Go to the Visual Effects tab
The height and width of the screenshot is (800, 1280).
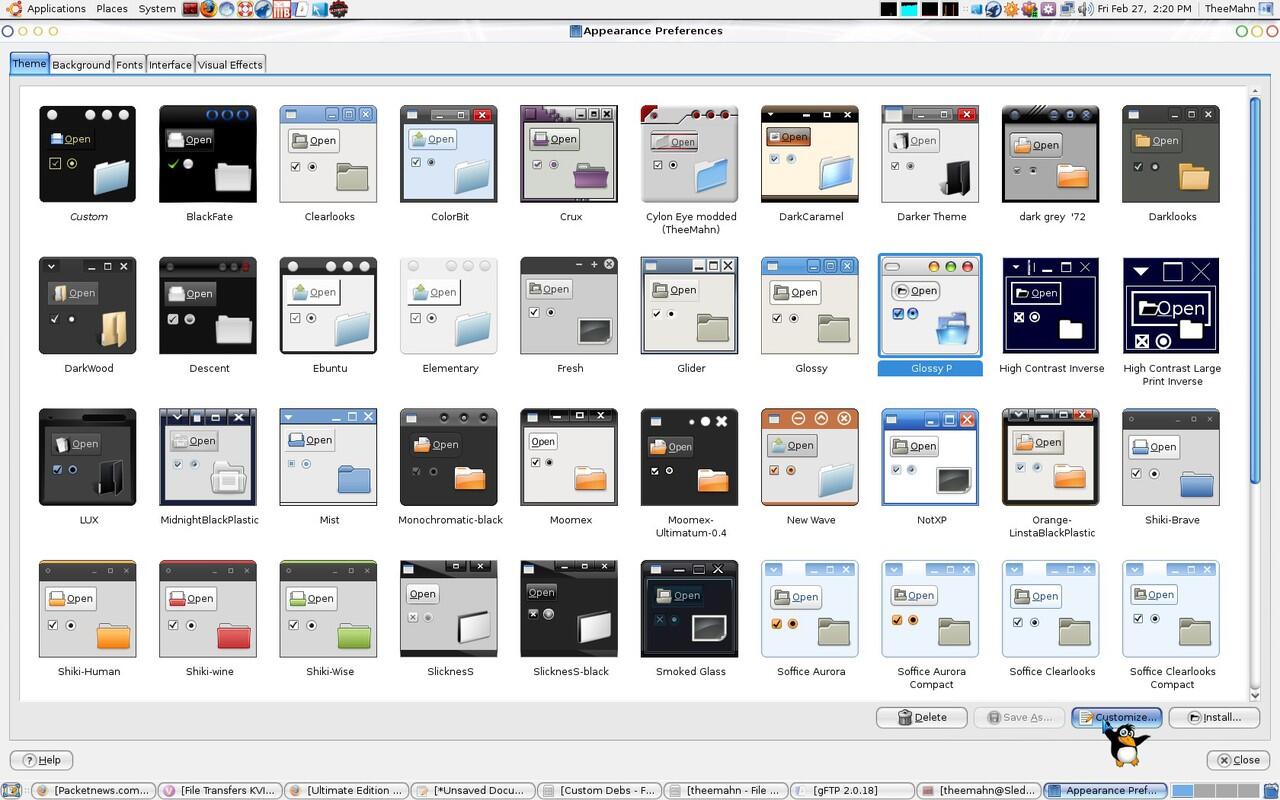click(230, 65)
